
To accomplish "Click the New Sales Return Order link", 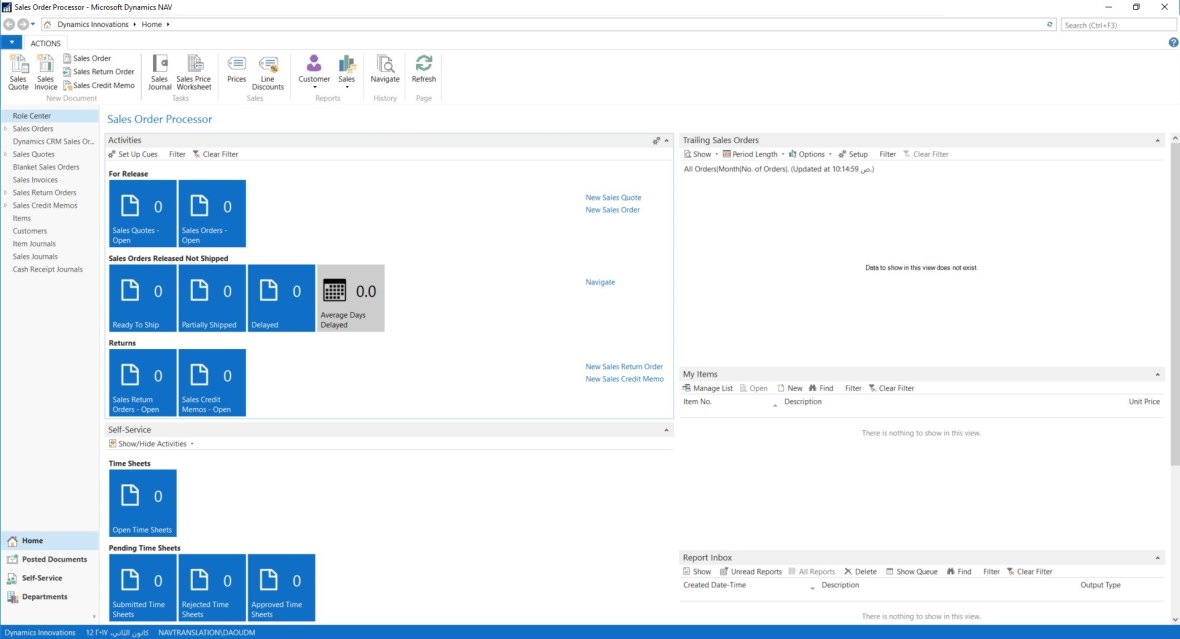I will [624, 367].
